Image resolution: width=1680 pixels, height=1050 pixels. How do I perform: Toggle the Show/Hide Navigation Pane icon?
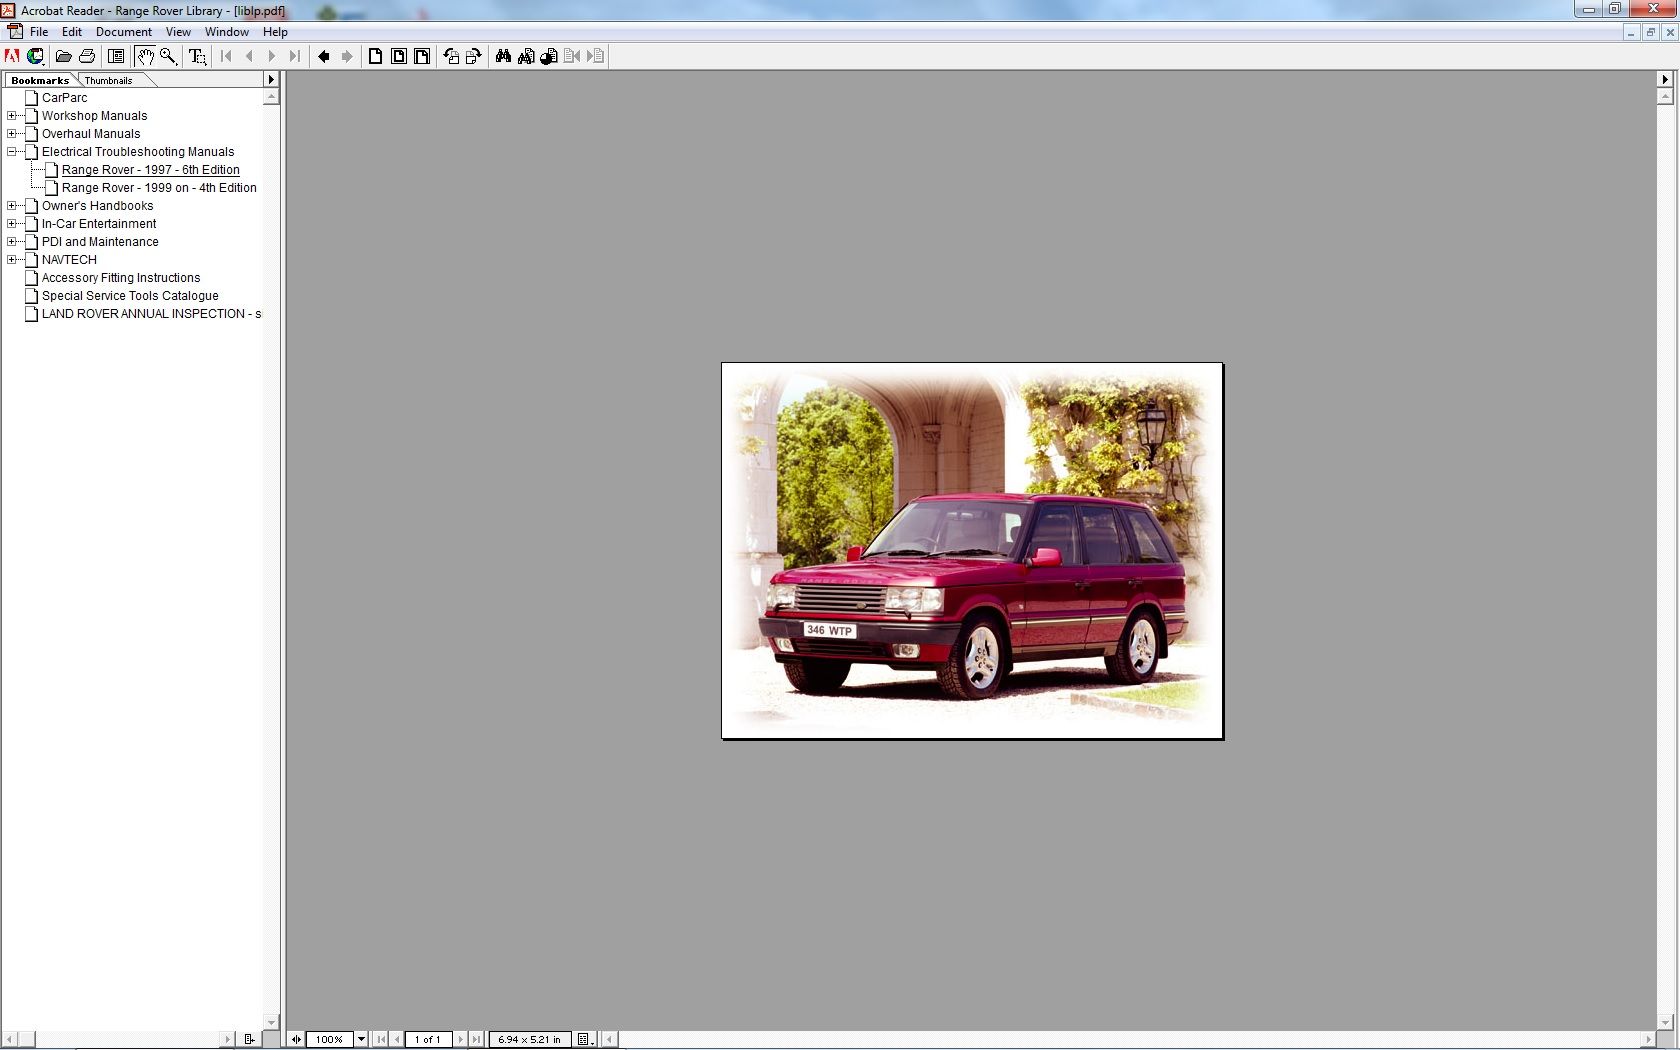point(116,57)
